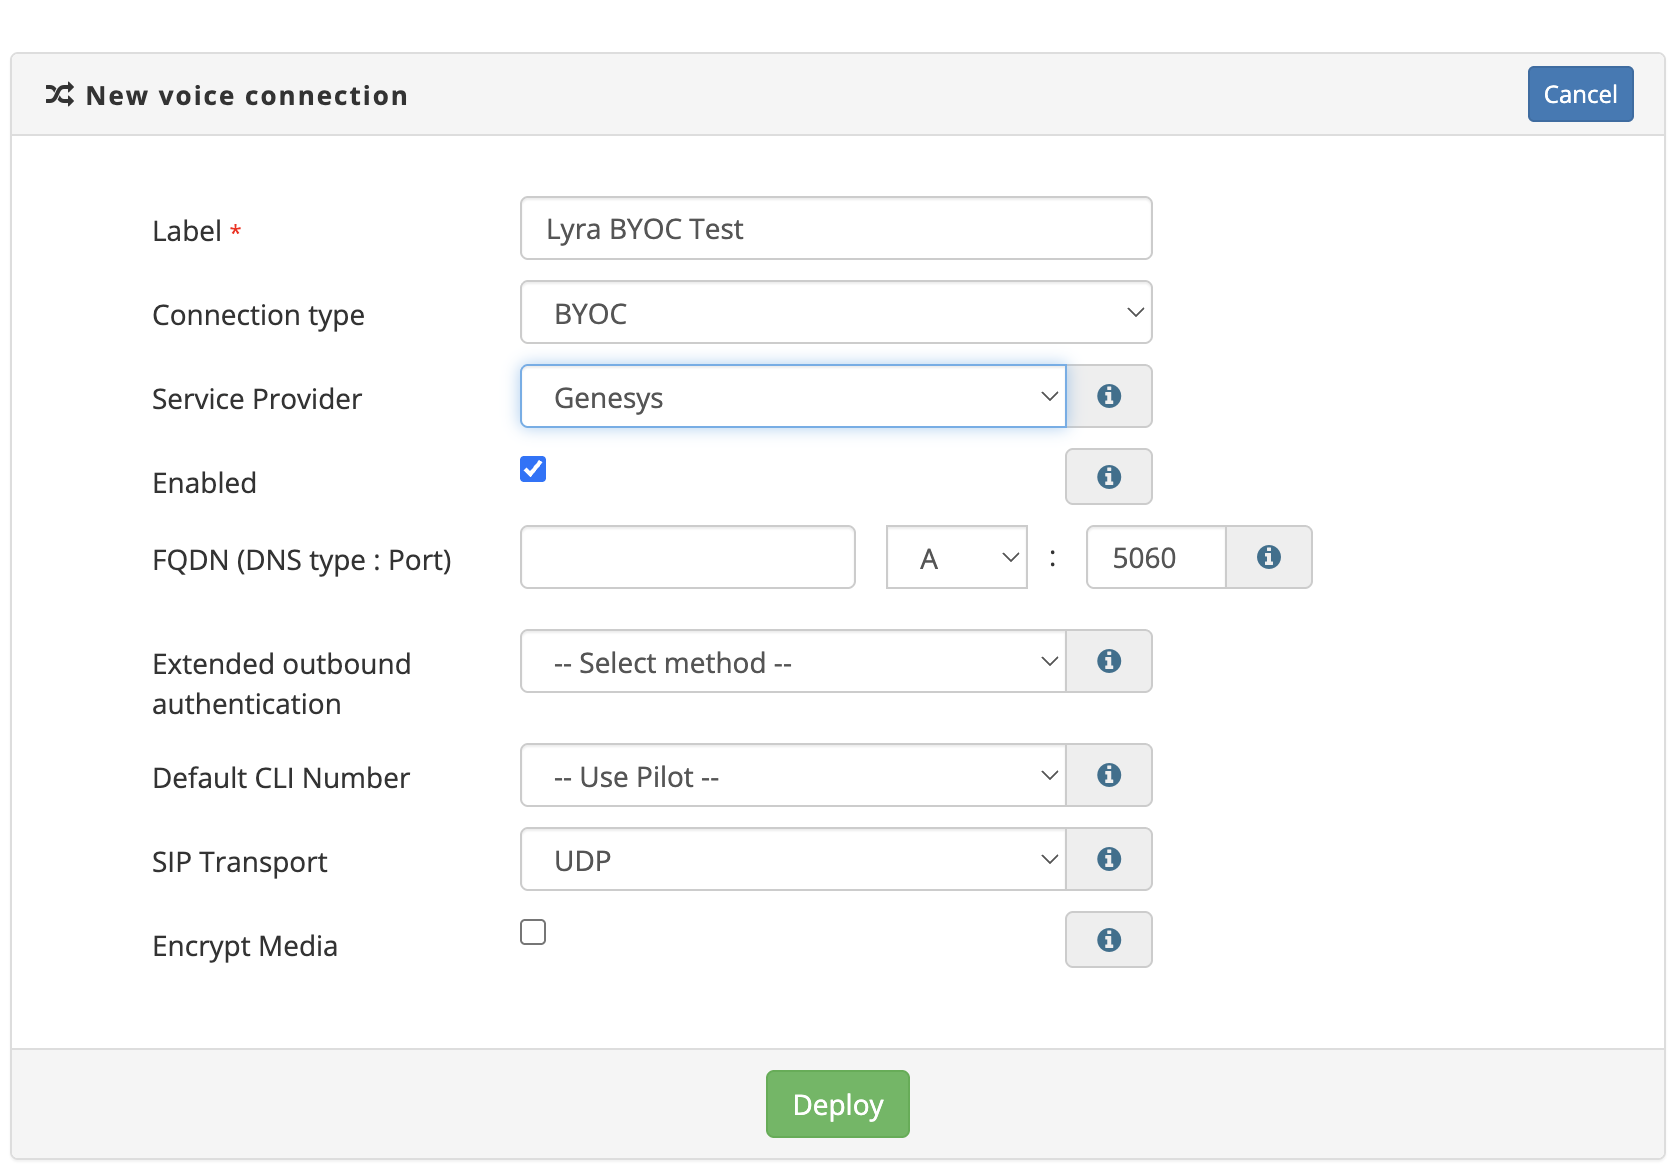The width and height of the screenshot is (1678, 1172).
Task: Click into the empty FQDN field
Action: [687, 558]
